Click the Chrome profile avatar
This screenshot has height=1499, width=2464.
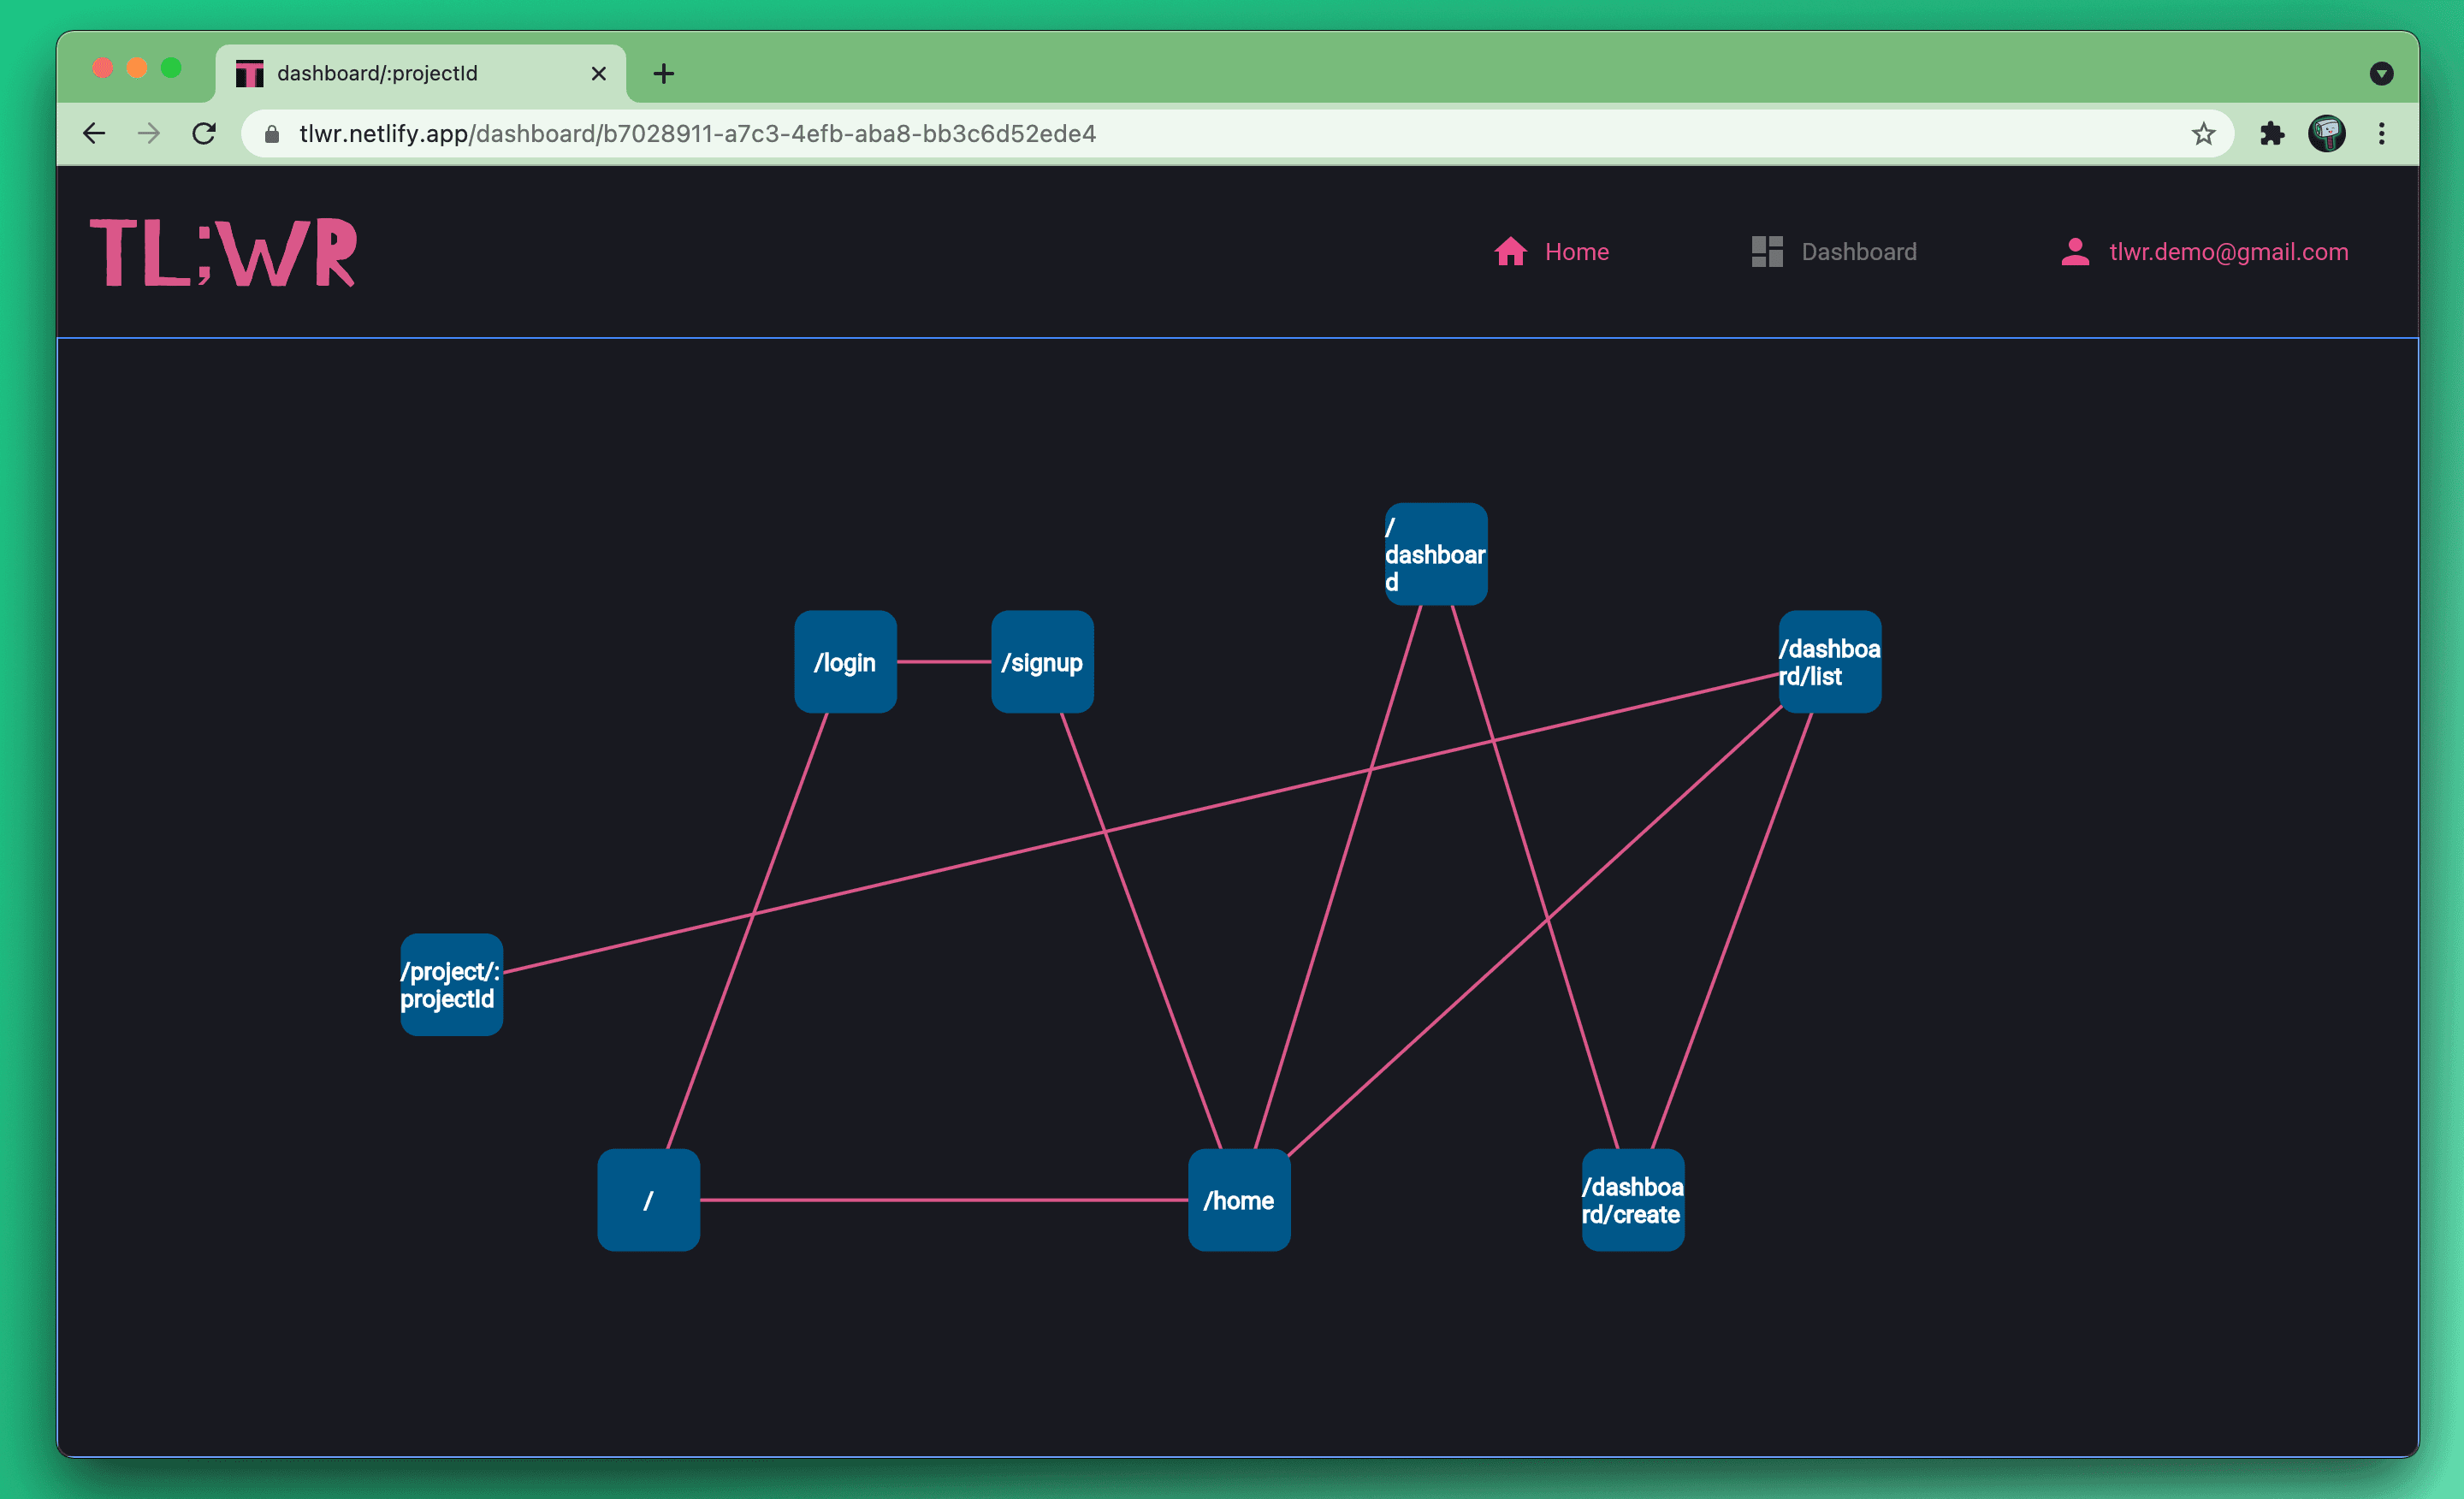click(x=2326, y=134)
